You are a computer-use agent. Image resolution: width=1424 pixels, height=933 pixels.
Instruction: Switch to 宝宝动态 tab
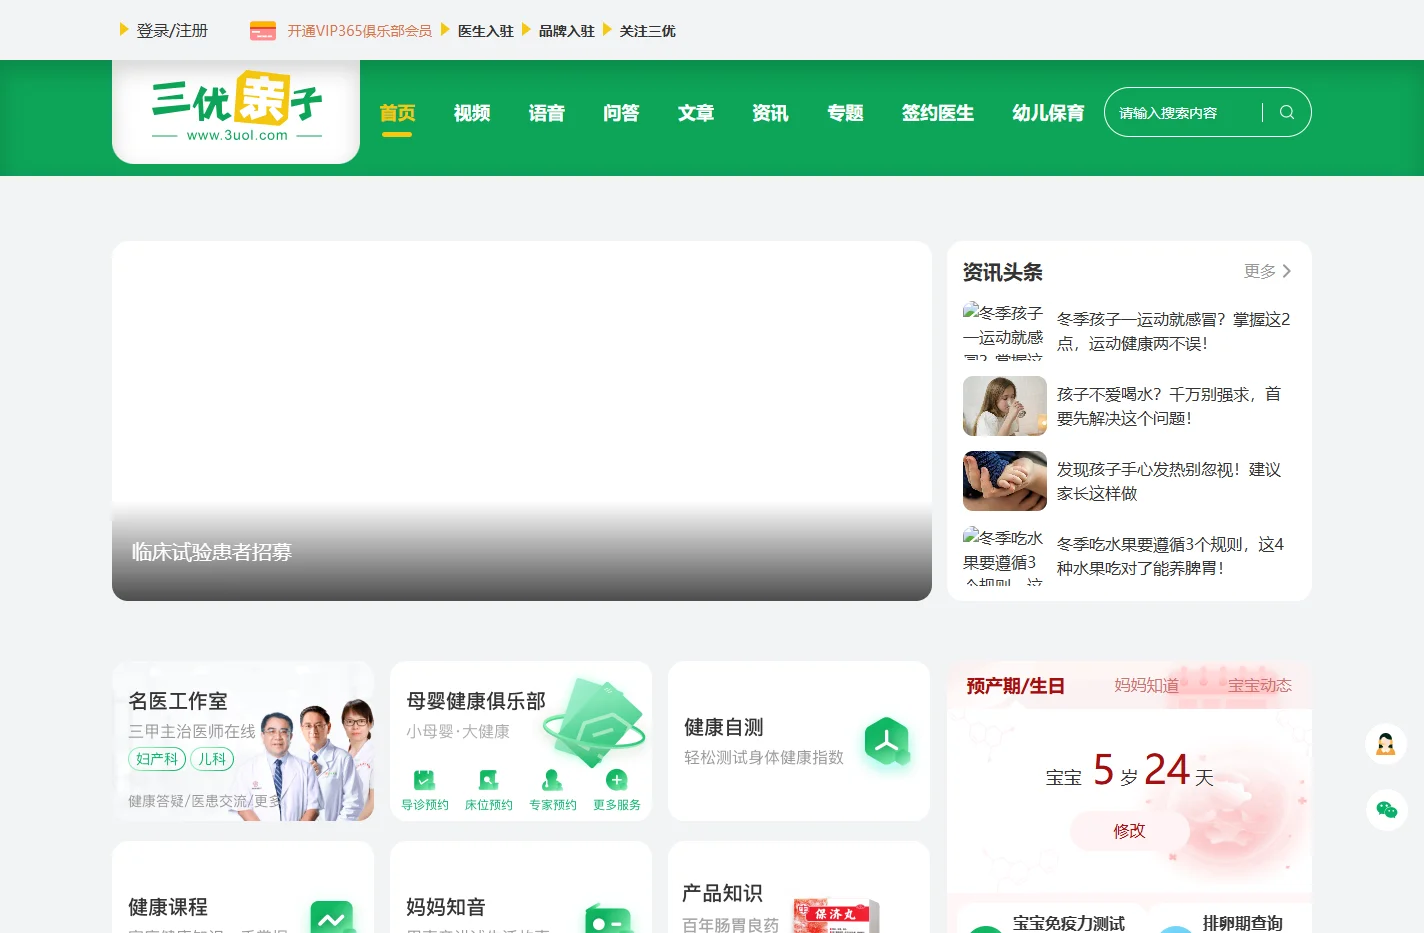click(1260, 686)
